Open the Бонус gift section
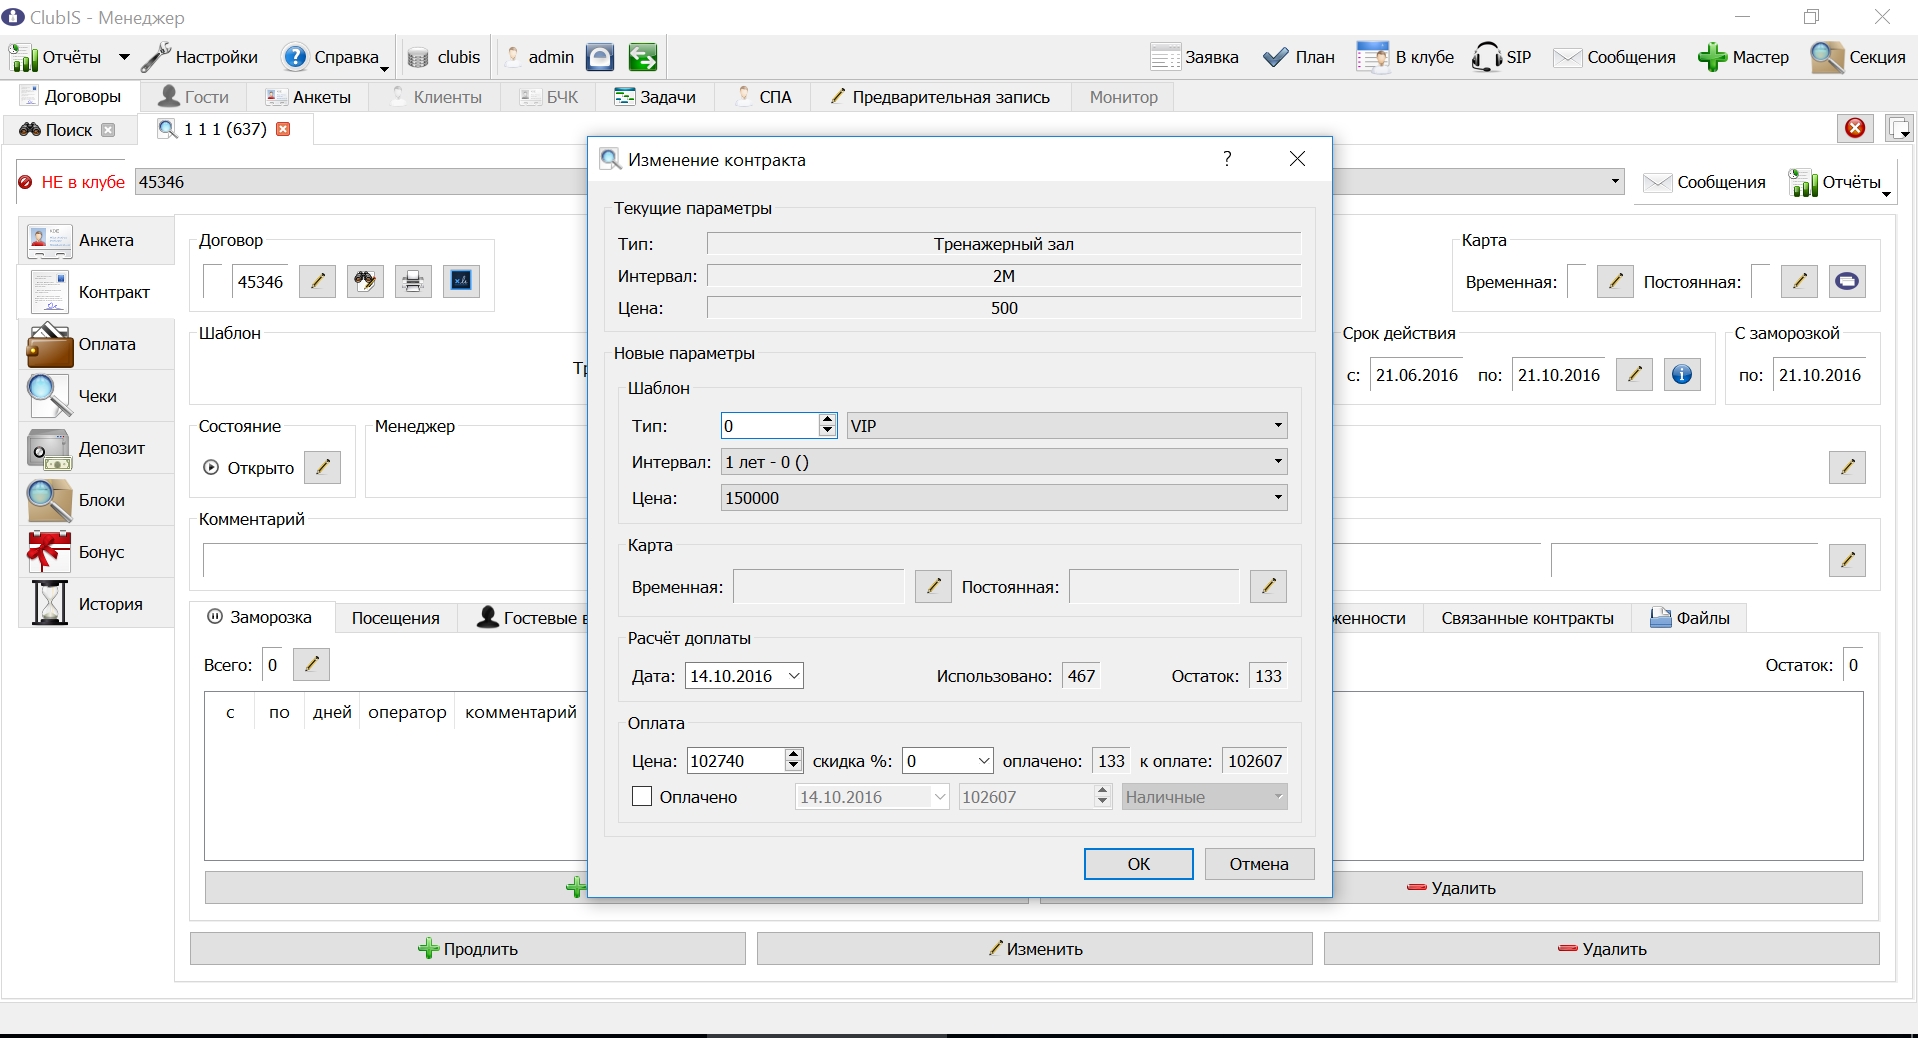The width and height of the screenshot is (1918, 1038). click(x=96, y=552)
